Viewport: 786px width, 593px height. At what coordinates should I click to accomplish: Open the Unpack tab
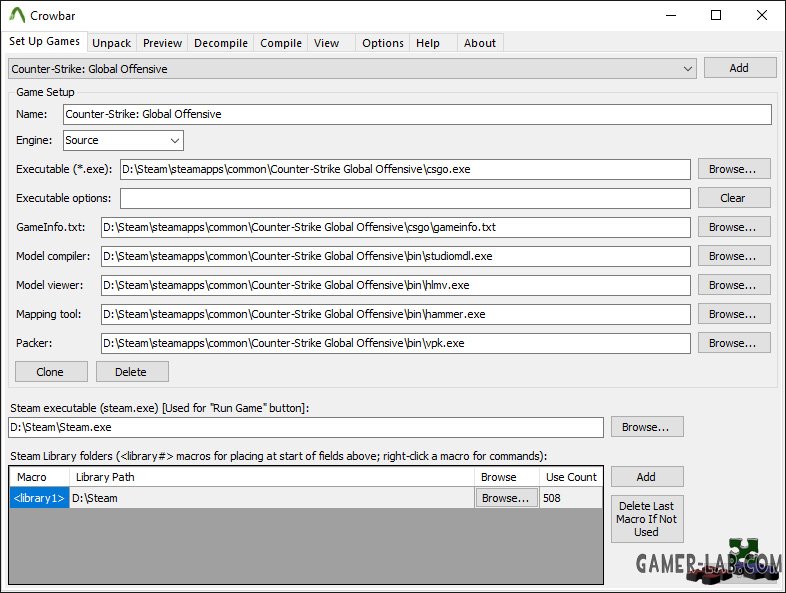[x=111, y=43]
